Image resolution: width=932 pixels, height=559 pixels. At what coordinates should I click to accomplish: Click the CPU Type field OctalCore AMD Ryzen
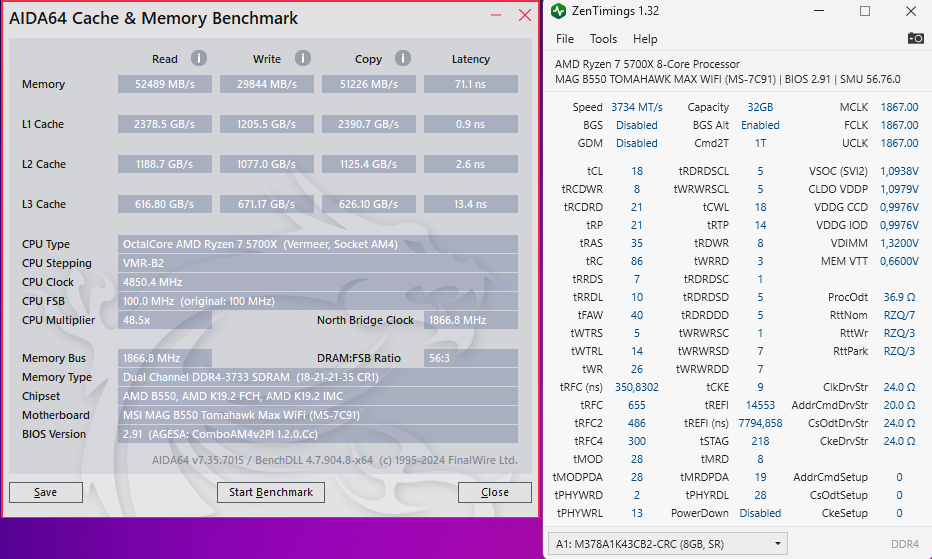[x=317, y=244]
